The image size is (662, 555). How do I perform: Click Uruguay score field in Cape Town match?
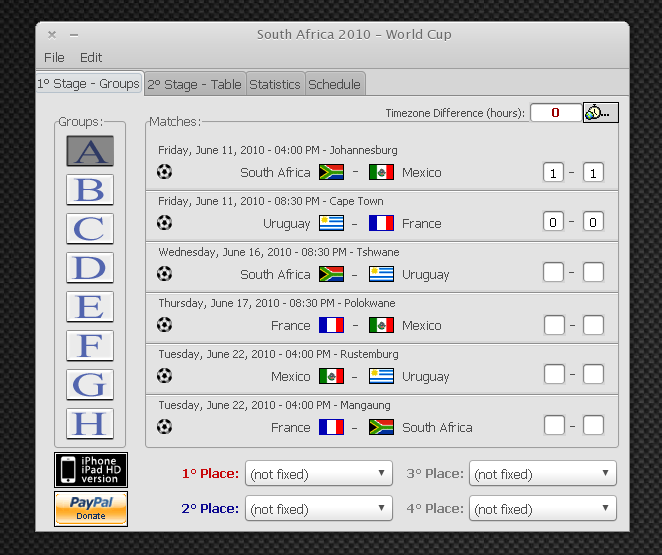pos(553,222)
